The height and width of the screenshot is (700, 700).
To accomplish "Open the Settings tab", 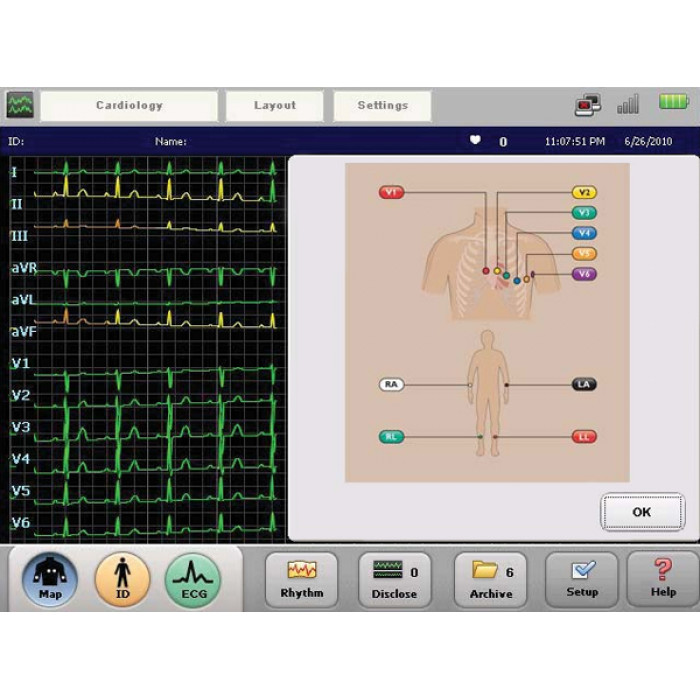I will pyautogui.click(x=382, y=106).
